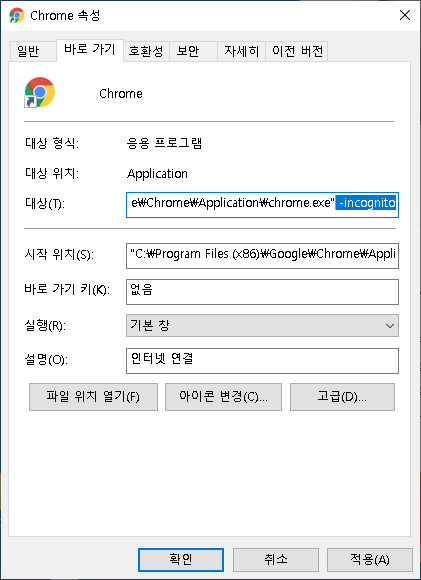This screenshot has height=580, width=421.
Task: Click the 대상(T) target path field
Action: point(262,205)
